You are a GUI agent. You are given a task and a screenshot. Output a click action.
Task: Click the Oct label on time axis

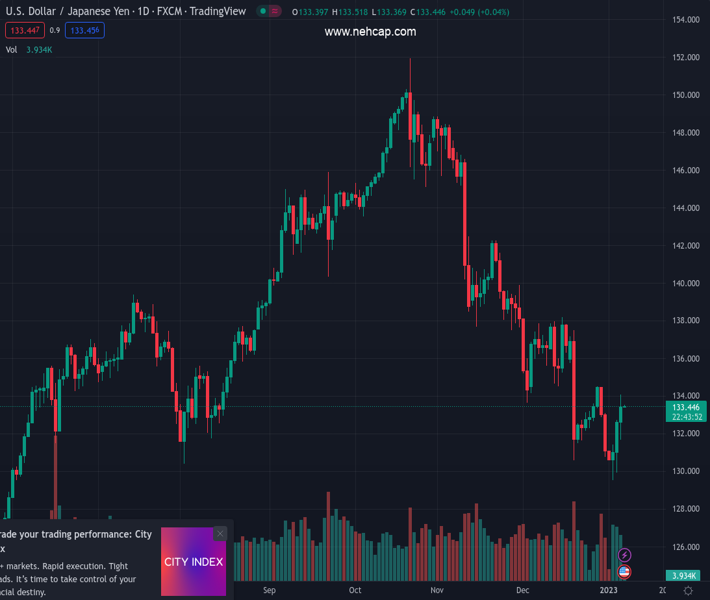(x=355, y=591)
